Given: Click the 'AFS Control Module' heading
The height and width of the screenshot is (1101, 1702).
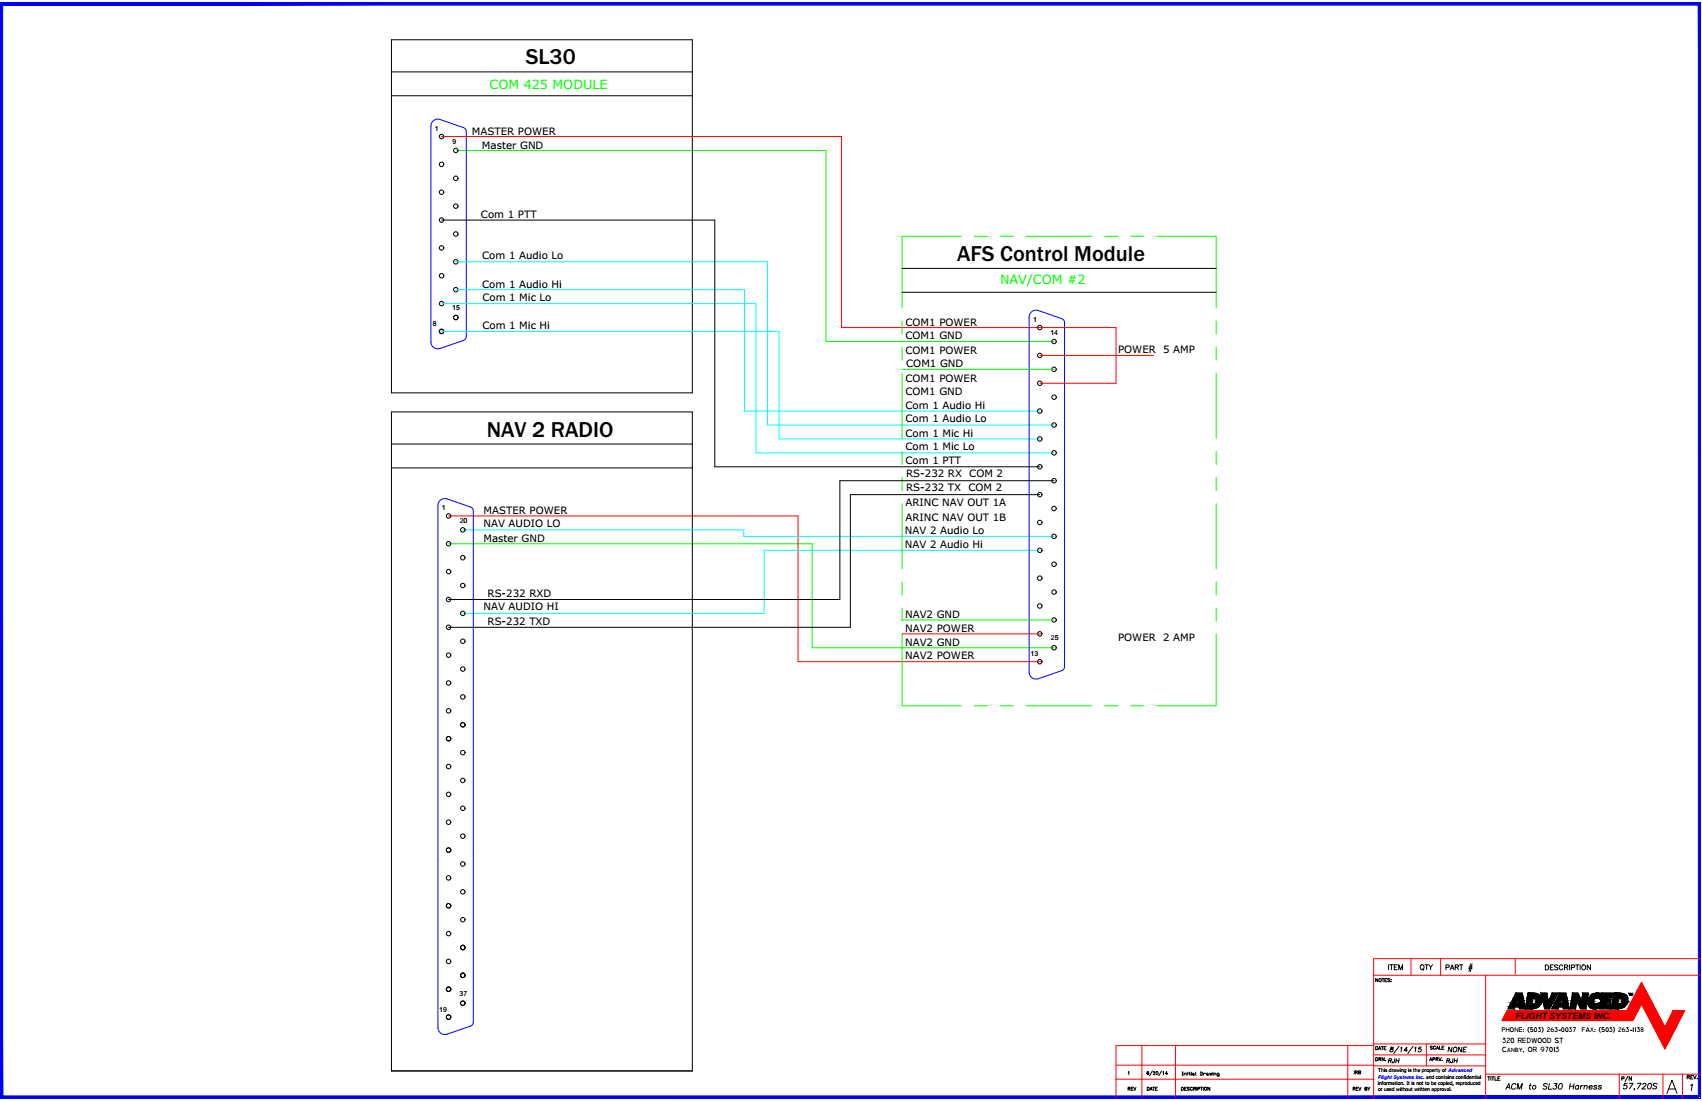Looking at the screenshot, I should [1050, 254].
